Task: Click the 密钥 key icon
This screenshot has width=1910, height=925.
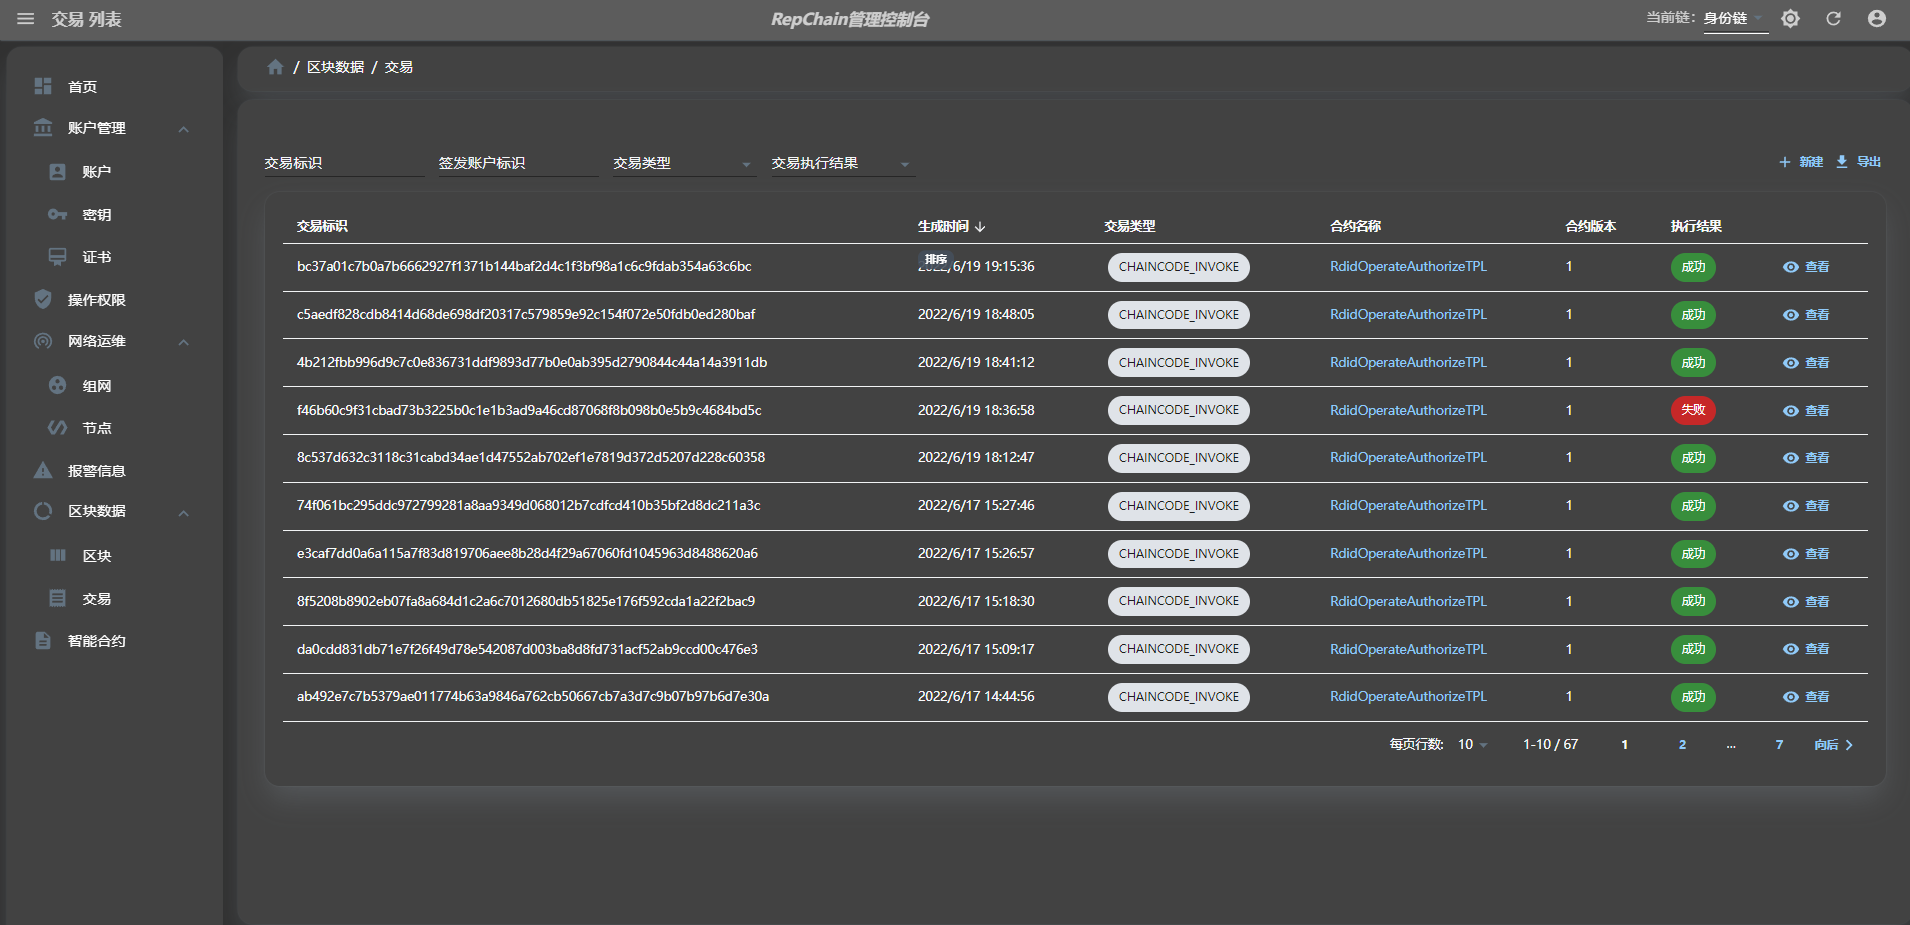Action: point(58,215)
